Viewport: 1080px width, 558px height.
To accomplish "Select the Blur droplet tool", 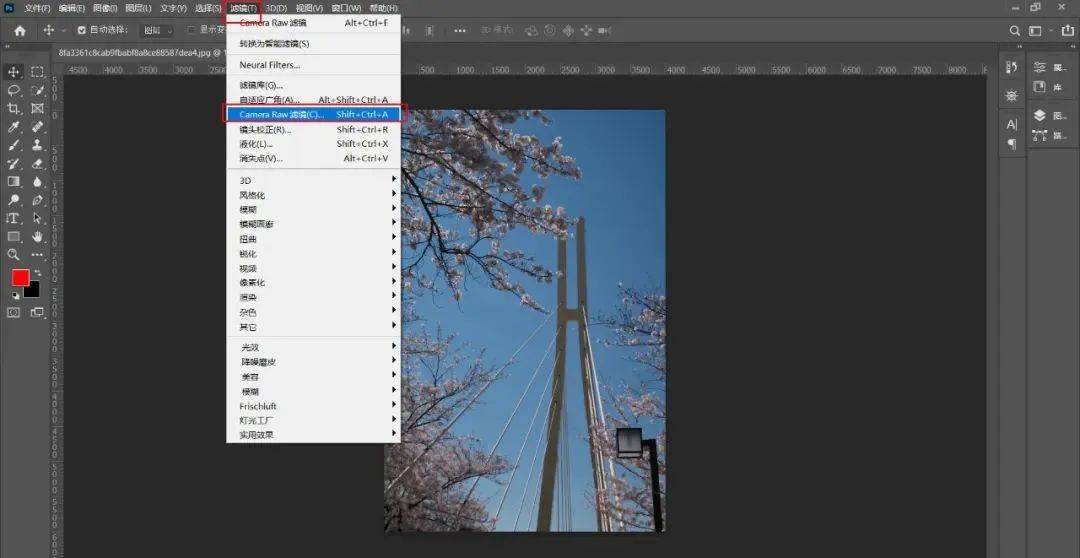I will (37, 181).
